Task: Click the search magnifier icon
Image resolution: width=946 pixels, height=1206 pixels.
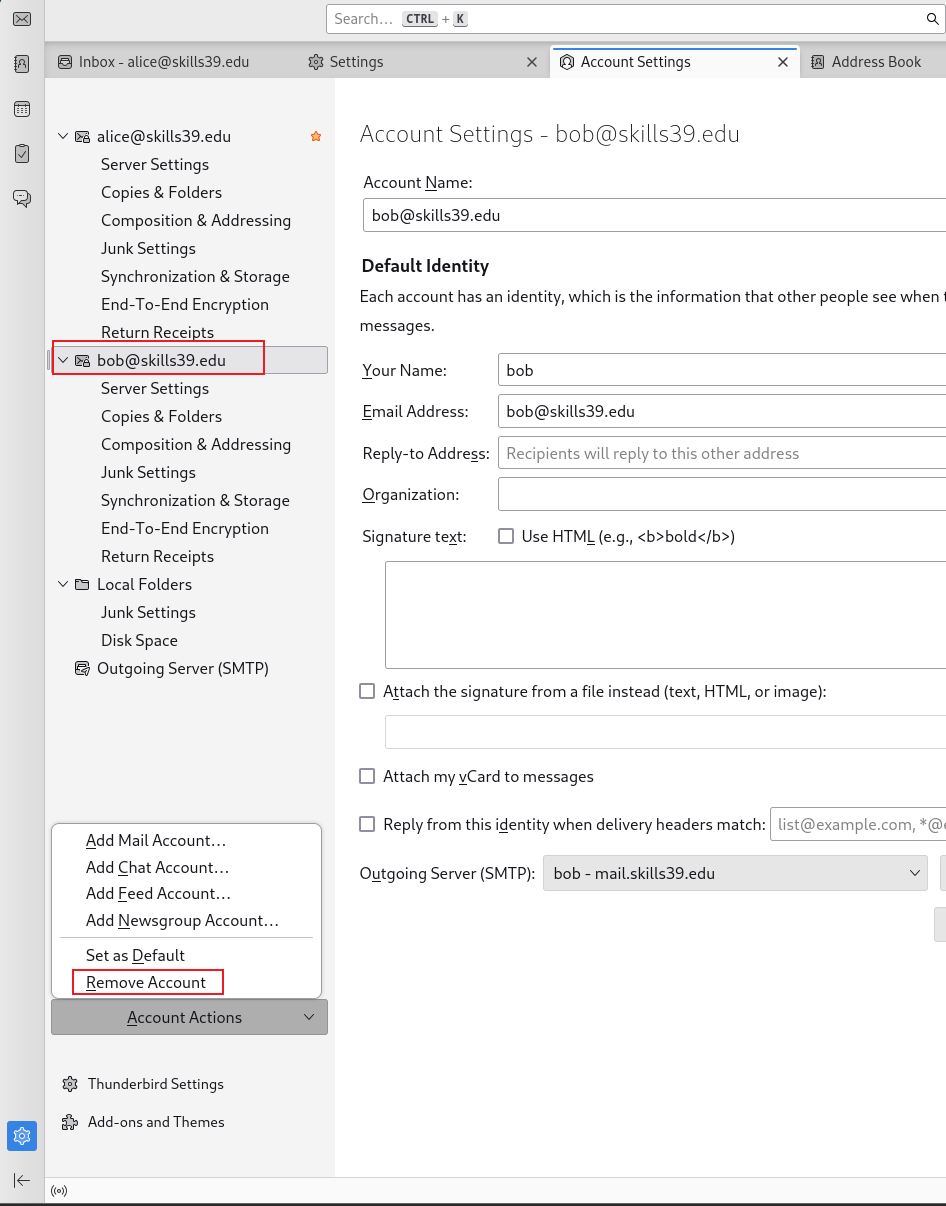Action: pos(932,19)
